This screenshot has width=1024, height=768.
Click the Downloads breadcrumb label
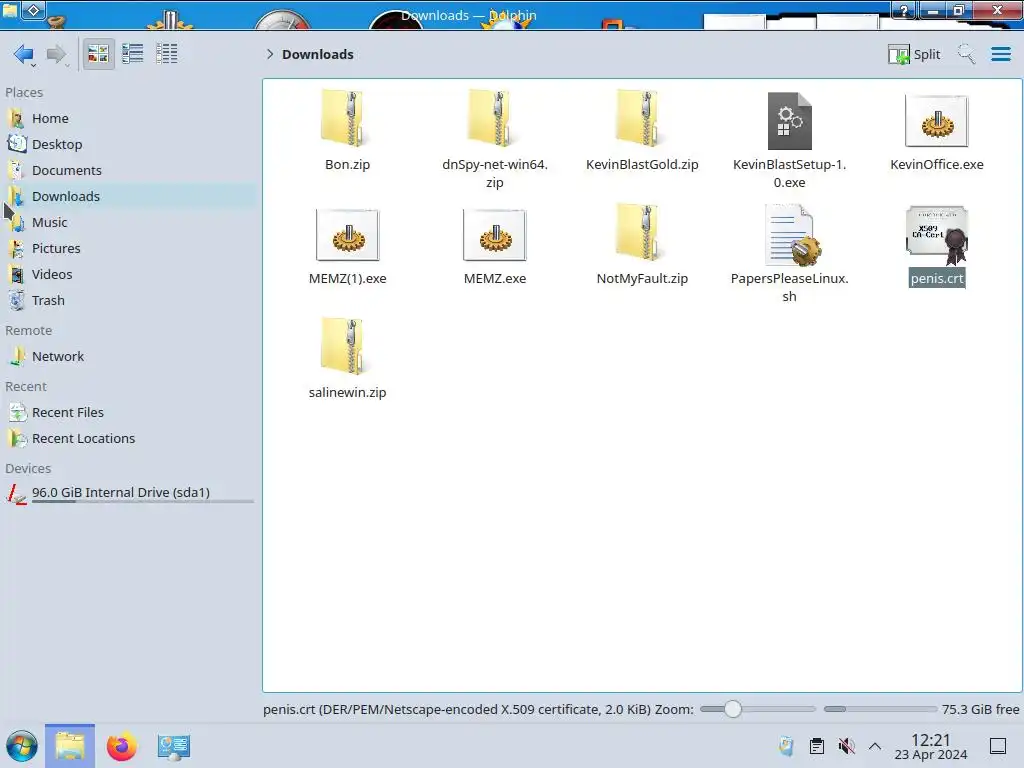(317, 54)
